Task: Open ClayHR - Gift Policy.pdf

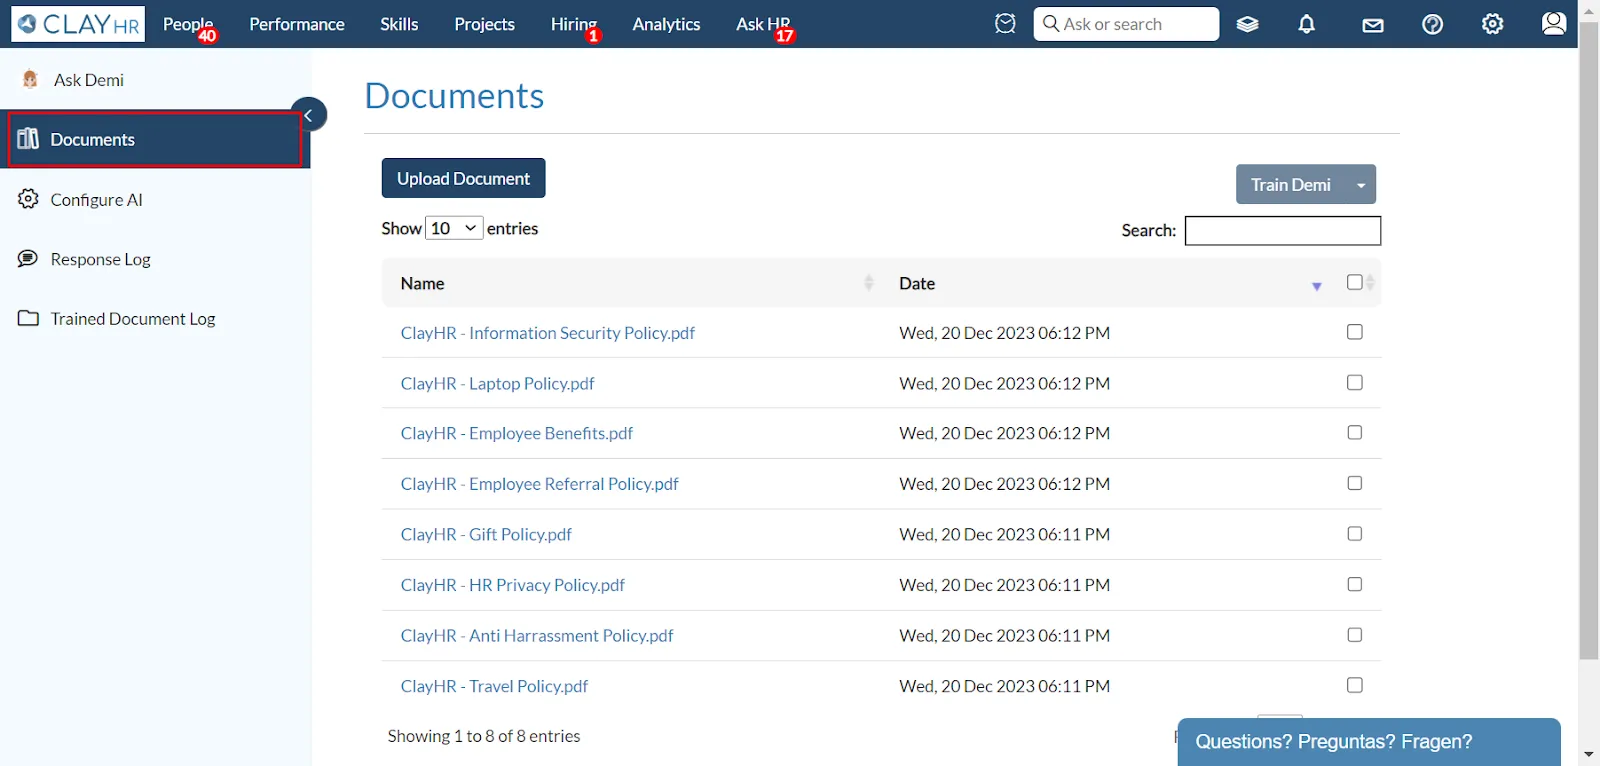Action: 486,534
